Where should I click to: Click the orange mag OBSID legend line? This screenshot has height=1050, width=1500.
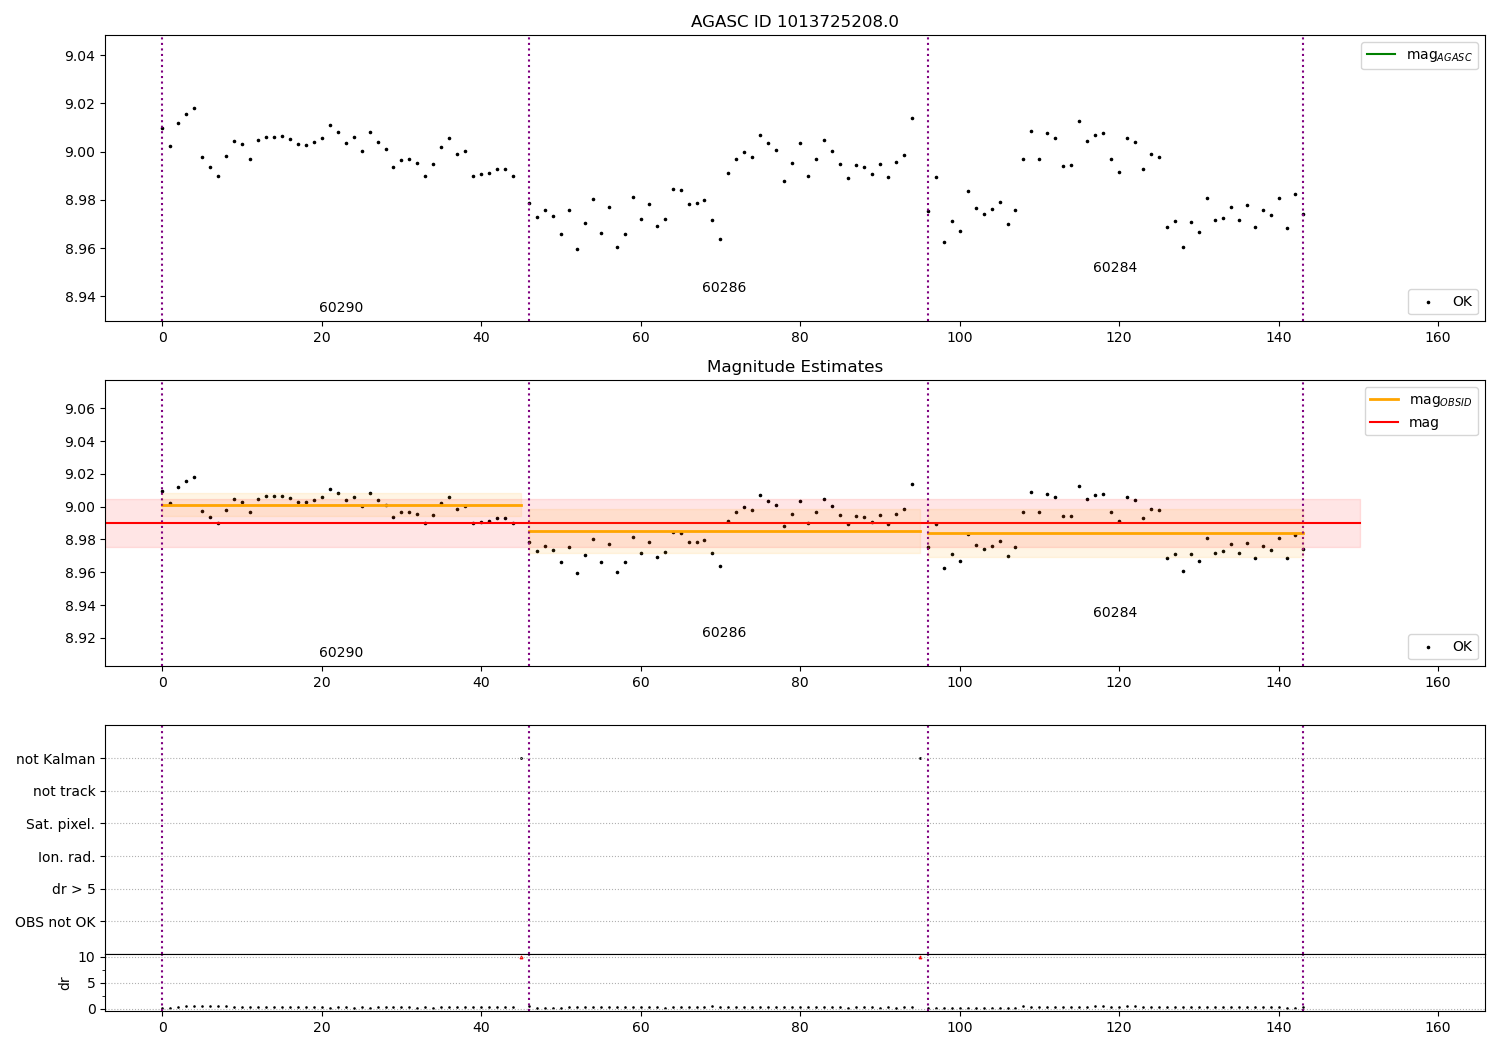[x=1384, y=400]
